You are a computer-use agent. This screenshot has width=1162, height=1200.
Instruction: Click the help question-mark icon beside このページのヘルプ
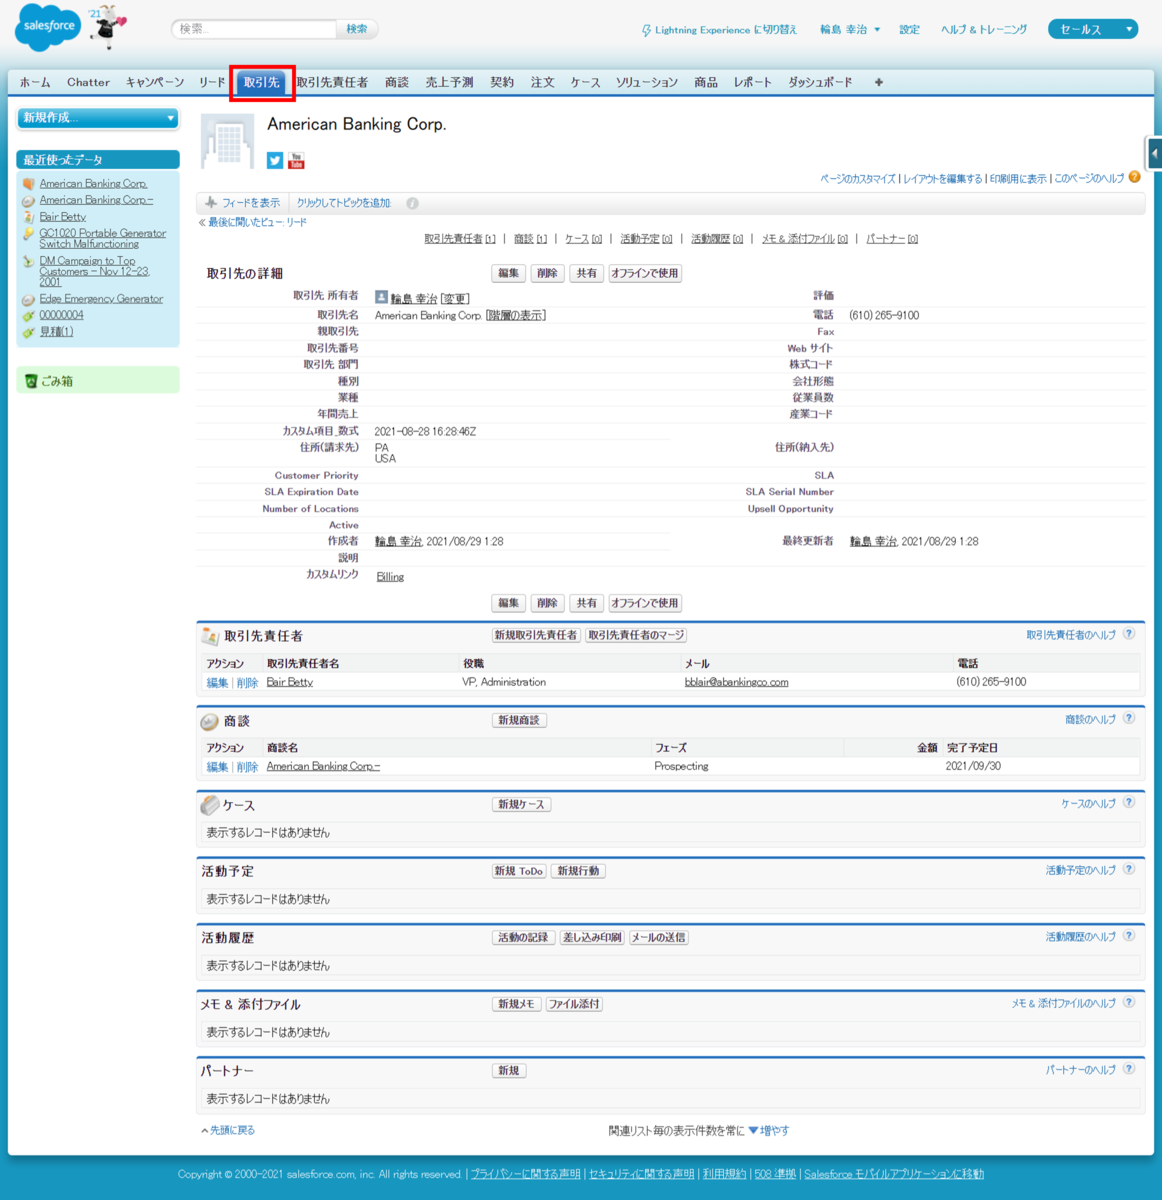pyautogui.click(x=1134, y=177)
